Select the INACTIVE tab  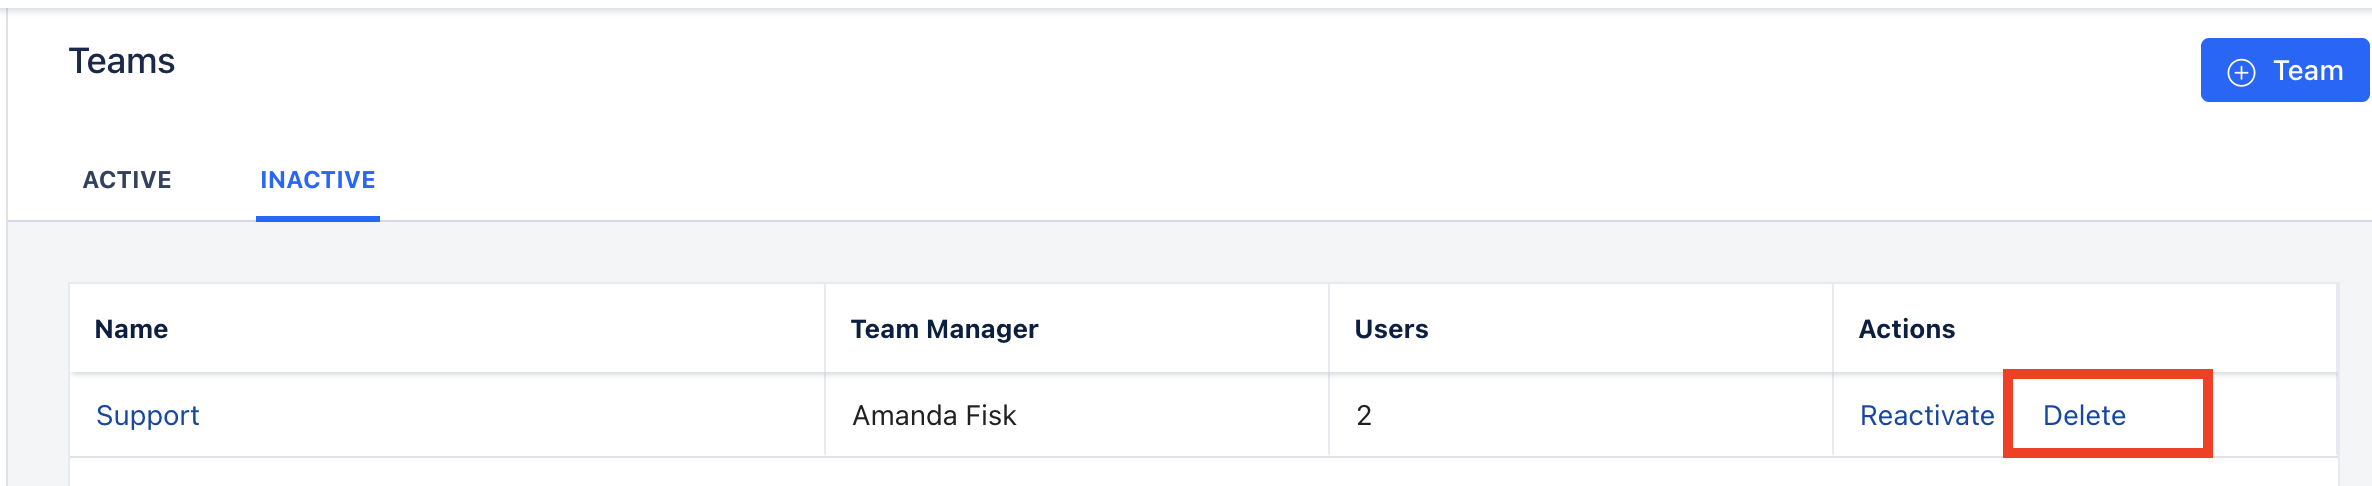(x=318, y=180)
